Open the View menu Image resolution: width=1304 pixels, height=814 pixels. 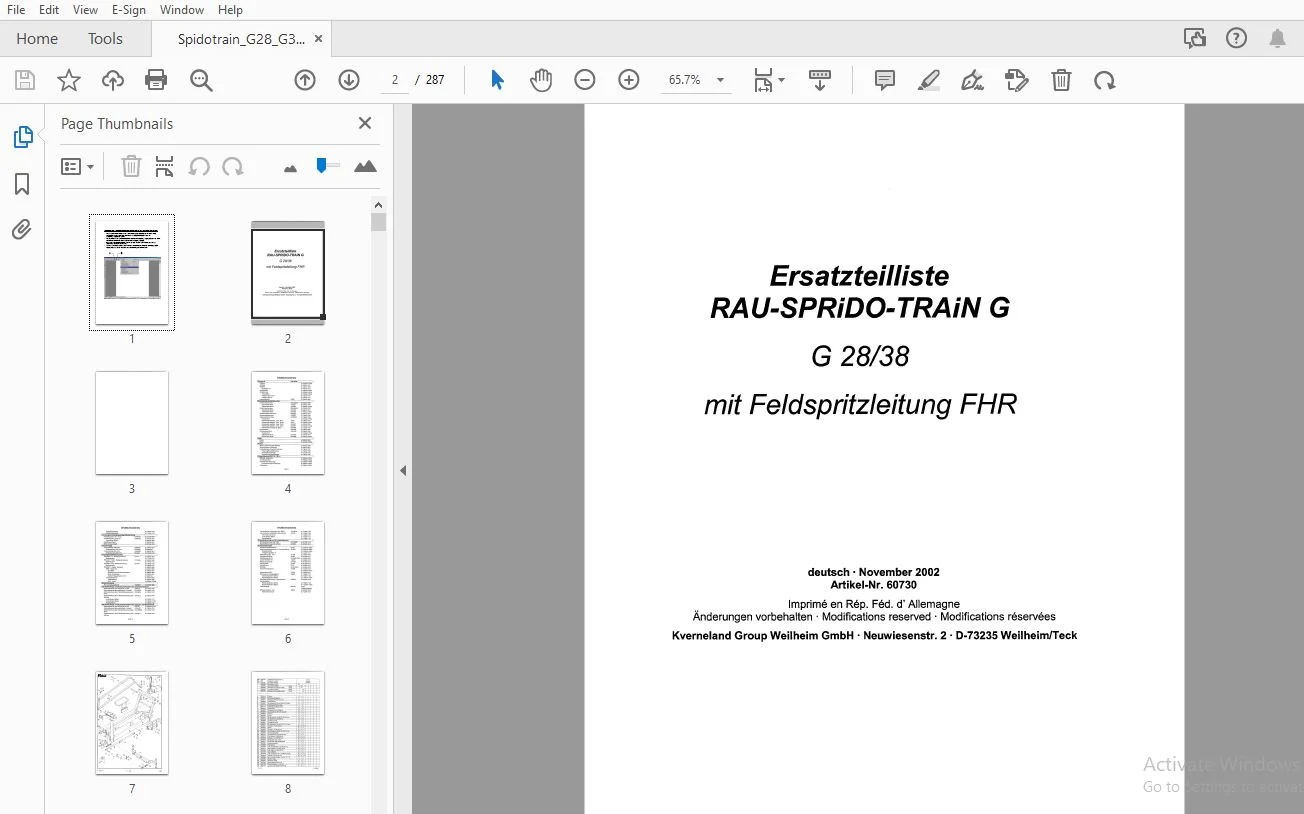click(x=85, y=10)
